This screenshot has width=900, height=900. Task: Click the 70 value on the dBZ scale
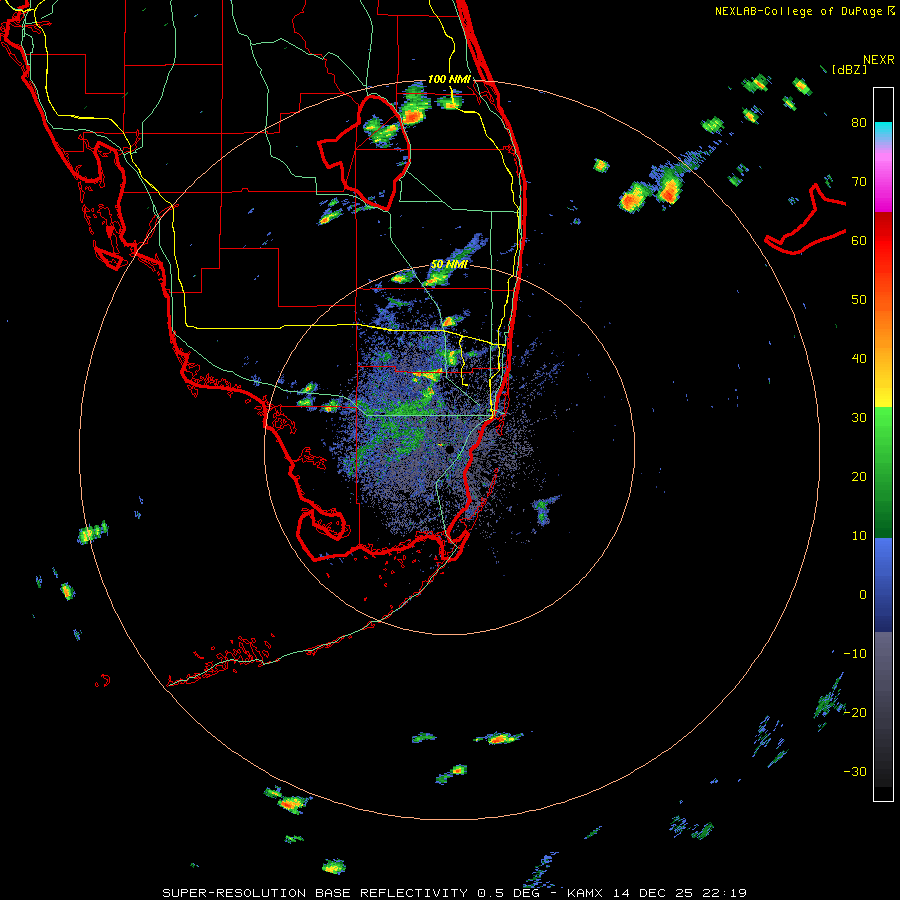(859, 182)
